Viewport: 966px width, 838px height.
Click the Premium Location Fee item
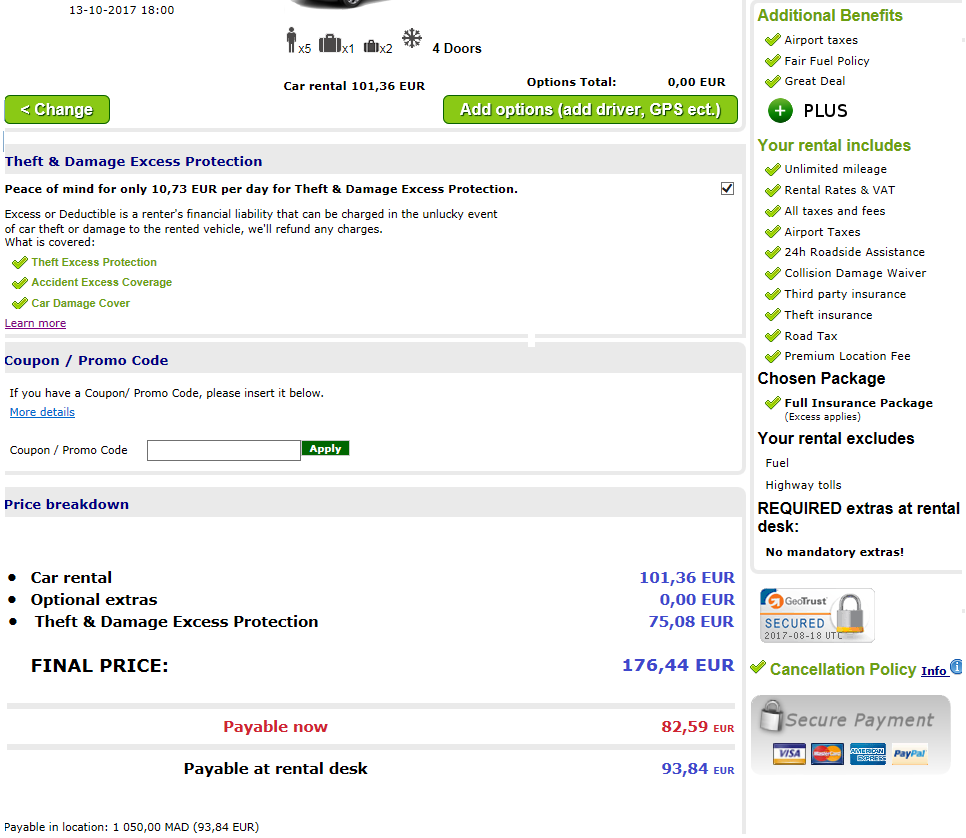847,356
